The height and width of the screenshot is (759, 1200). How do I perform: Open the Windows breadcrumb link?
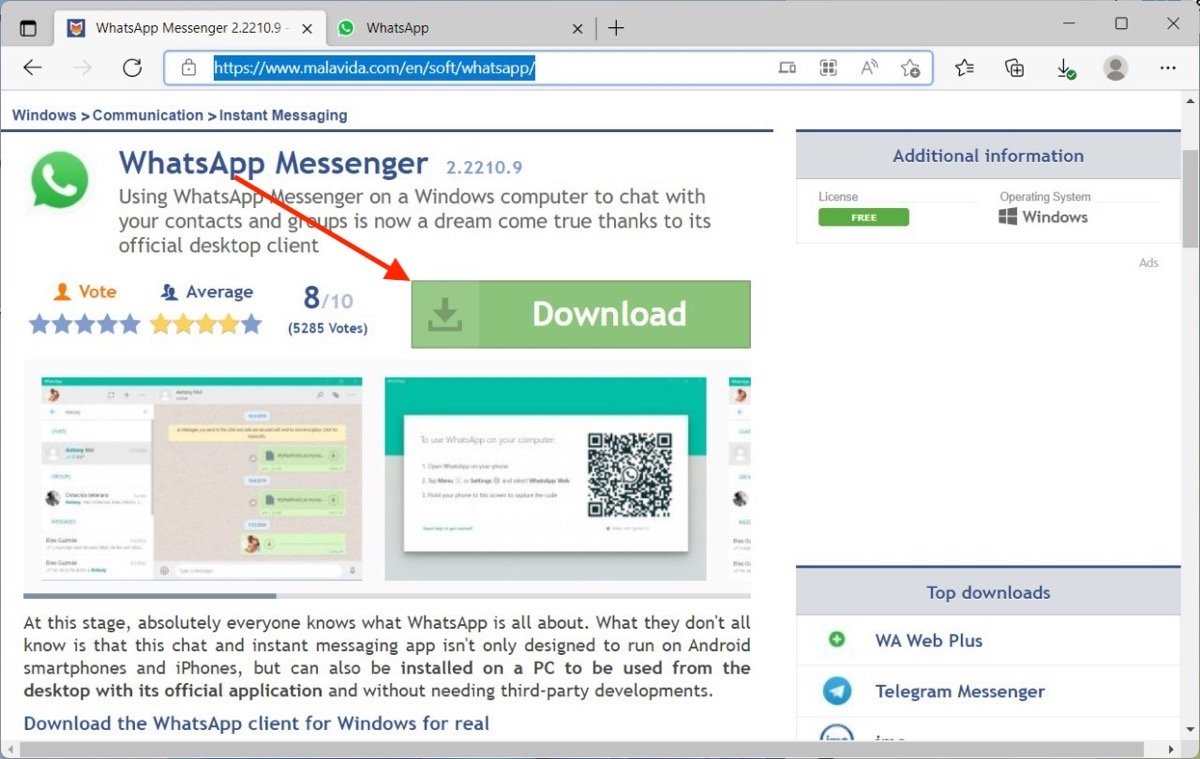[x=44, y=115]
